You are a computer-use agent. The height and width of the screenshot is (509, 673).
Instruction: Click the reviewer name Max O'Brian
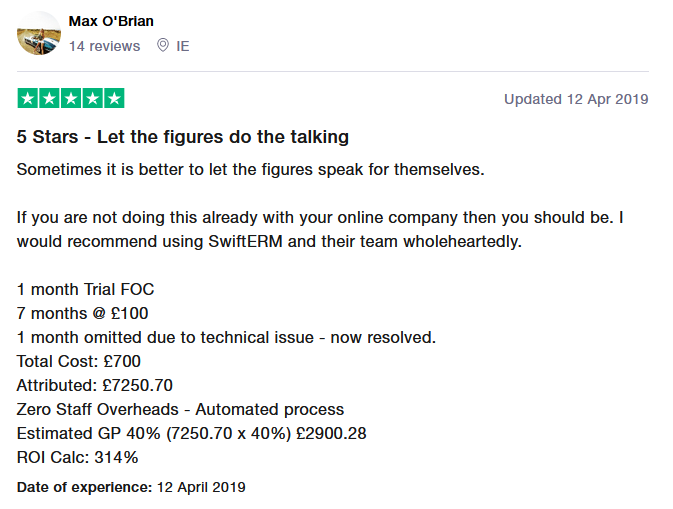pyautogui.click(x=111, y=21)
